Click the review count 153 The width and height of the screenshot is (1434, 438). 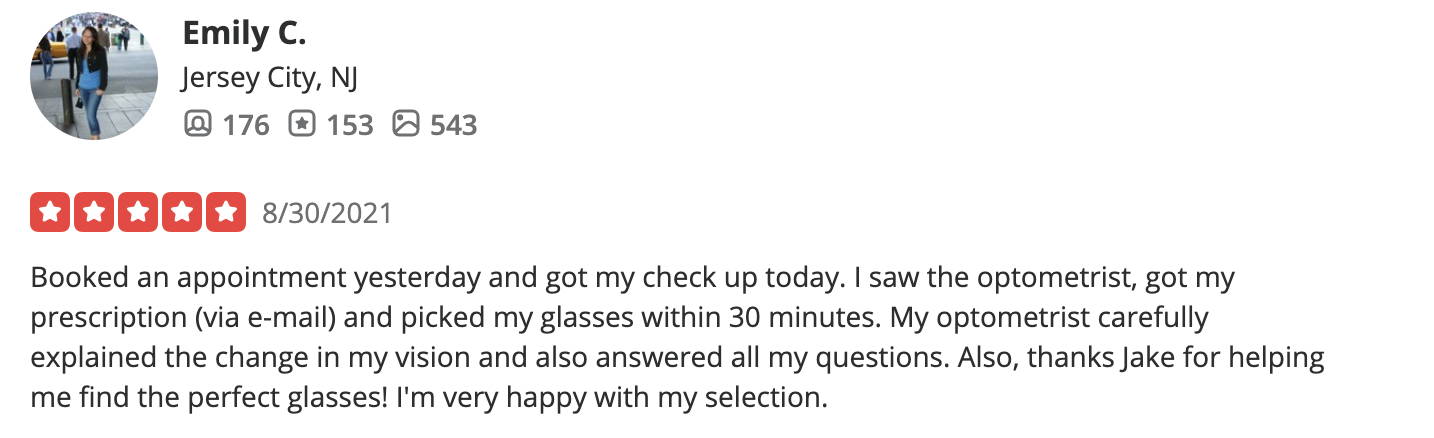(349, 125)
